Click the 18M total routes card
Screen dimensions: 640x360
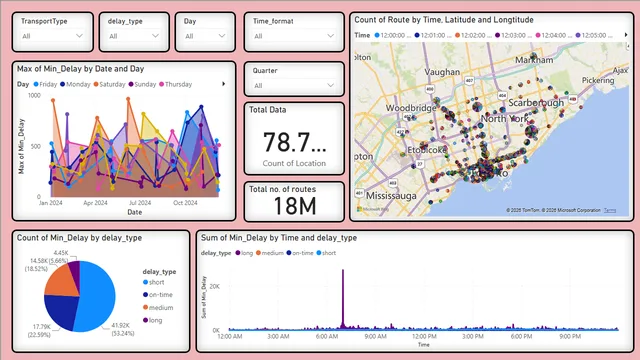(294, 202)
